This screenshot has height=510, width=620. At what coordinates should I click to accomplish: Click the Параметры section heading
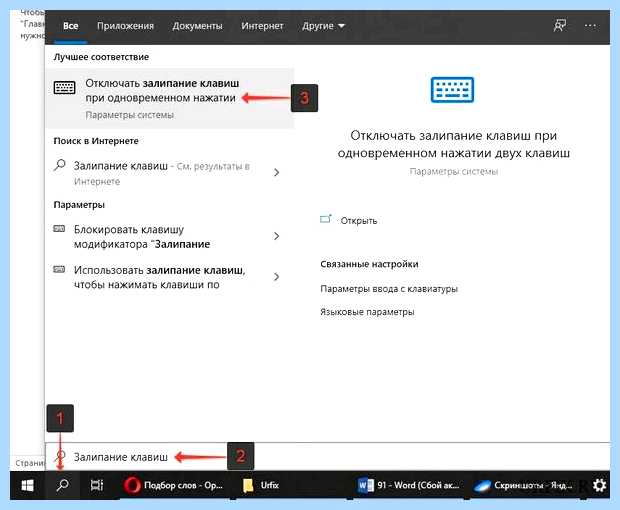click(79, 205)
